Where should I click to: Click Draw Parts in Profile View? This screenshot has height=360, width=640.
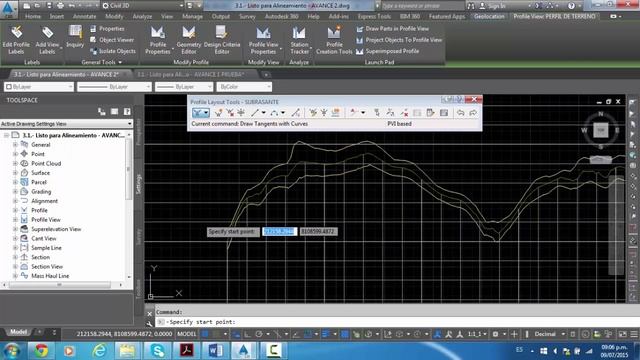click(x=393, y=29)
